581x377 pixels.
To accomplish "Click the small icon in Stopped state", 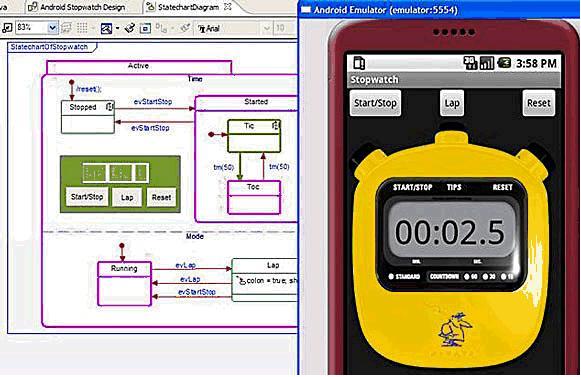I will click(110, 107).
